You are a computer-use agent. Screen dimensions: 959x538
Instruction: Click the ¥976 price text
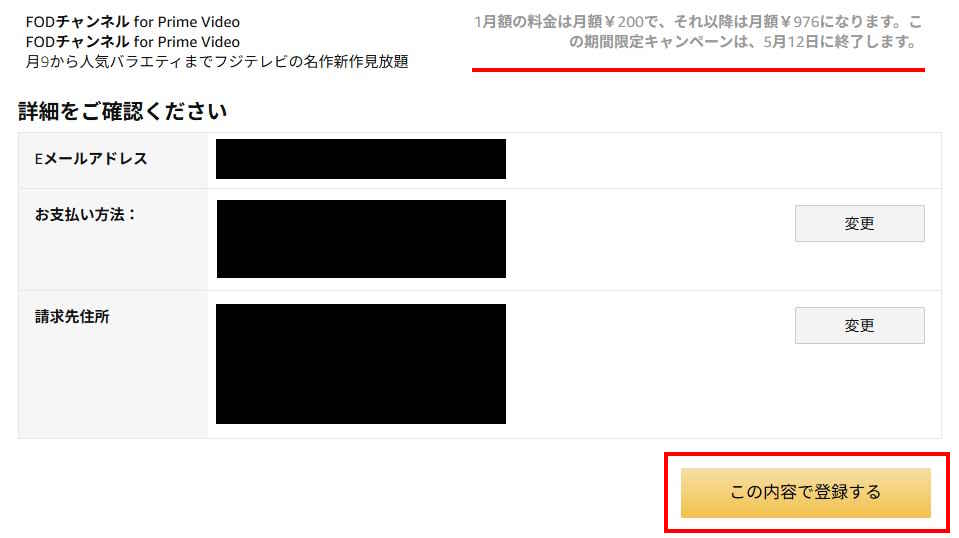(799, 22)
